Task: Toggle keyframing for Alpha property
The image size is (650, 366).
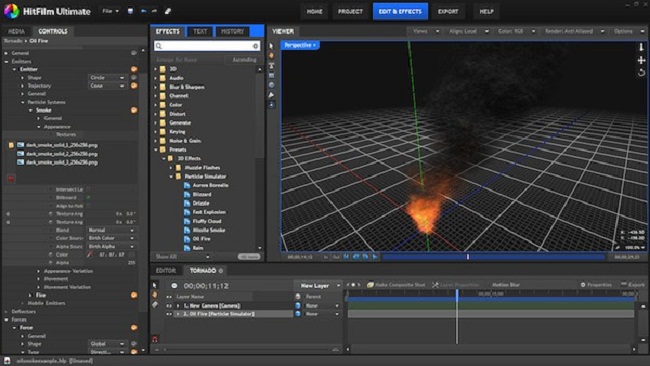Action: coord(51,263)
